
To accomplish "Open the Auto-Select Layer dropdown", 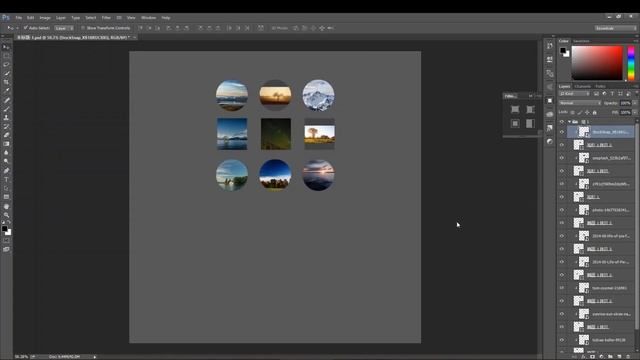I will coord(64,28).
